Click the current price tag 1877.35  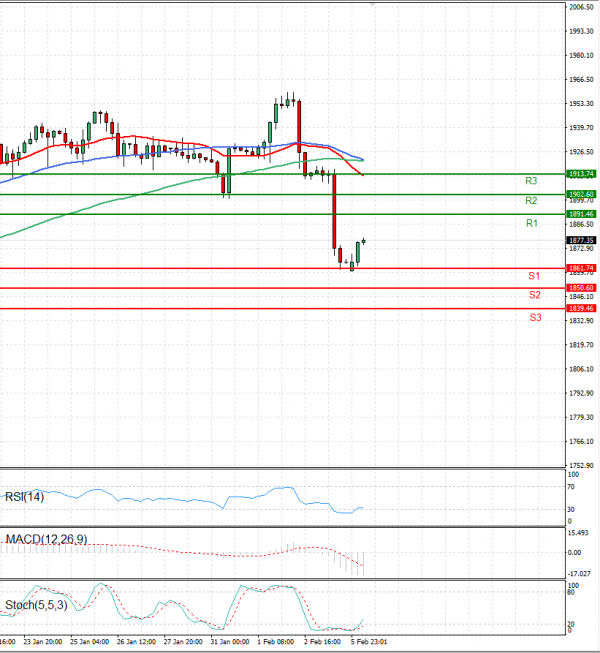click(581, 240)
